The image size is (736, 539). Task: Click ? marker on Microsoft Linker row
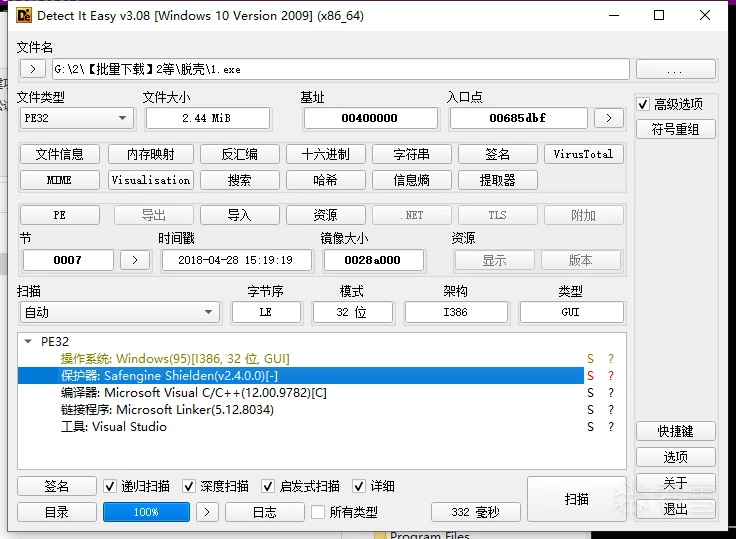611,409
